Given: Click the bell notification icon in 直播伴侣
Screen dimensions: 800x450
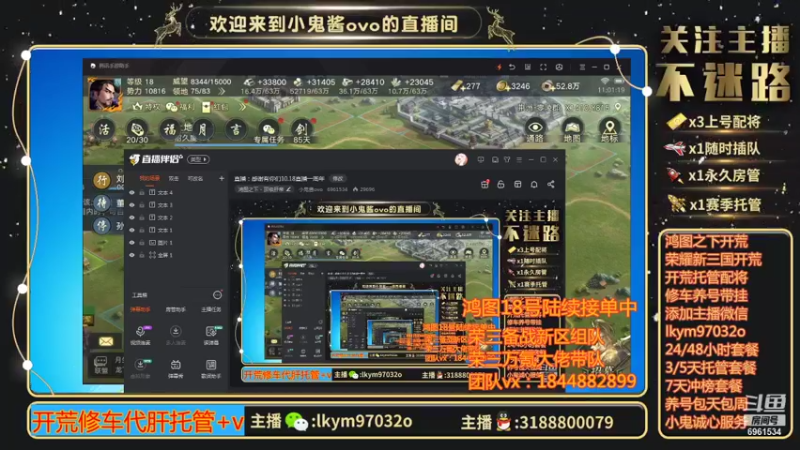Looking at the screenshot, I should point(534,184).
